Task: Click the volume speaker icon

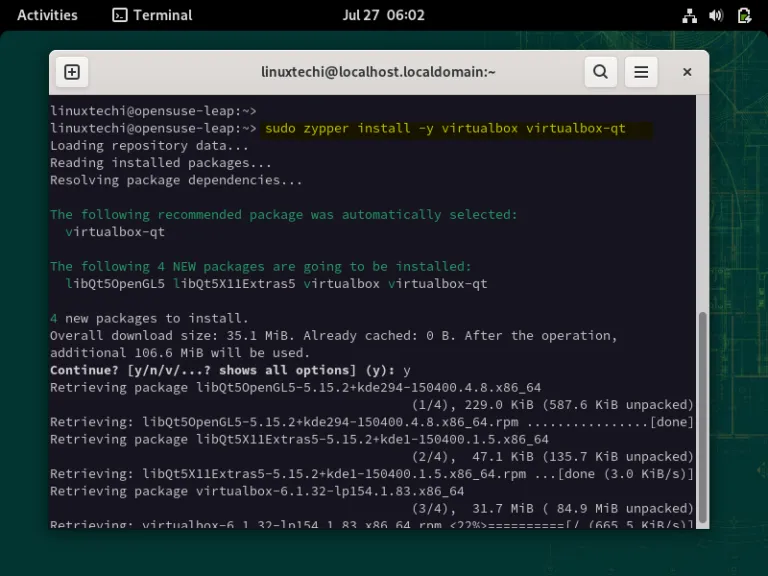Action: coord(716,16)
